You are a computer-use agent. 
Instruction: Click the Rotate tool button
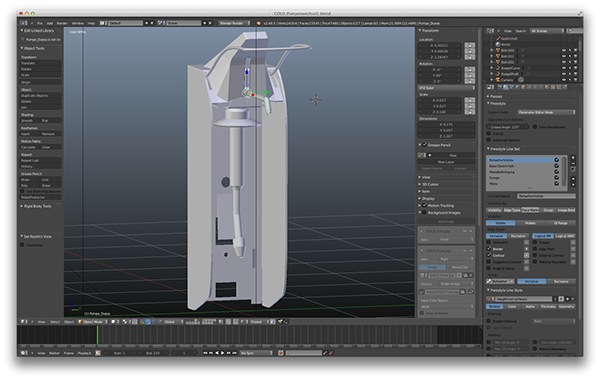(40, 69)
